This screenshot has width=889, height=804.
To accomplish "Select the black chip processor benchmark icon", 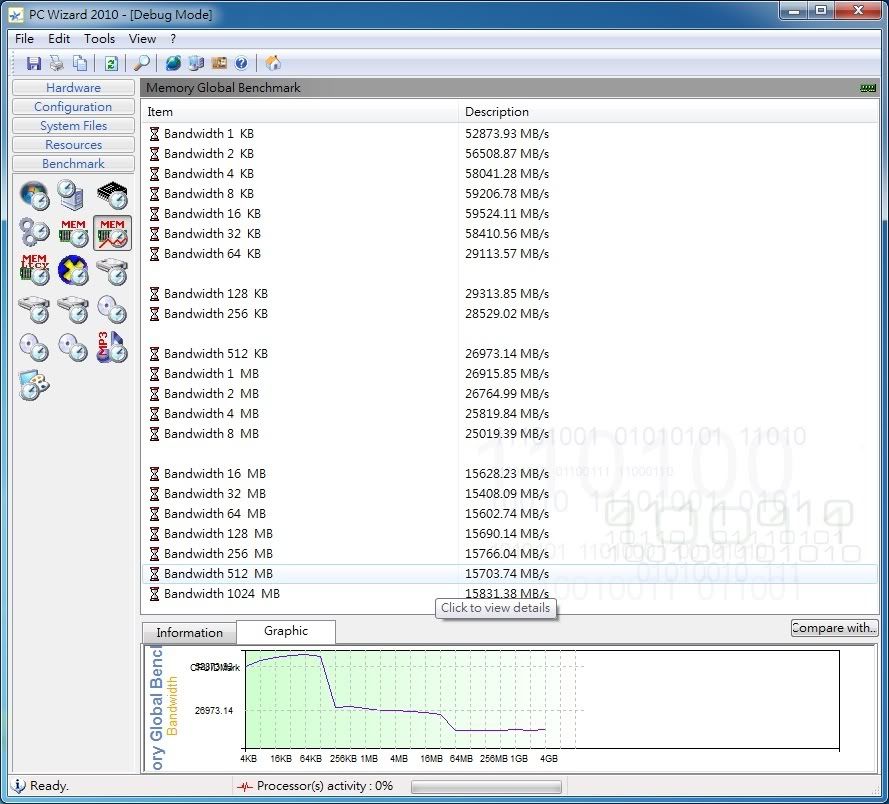I will 112,195.
